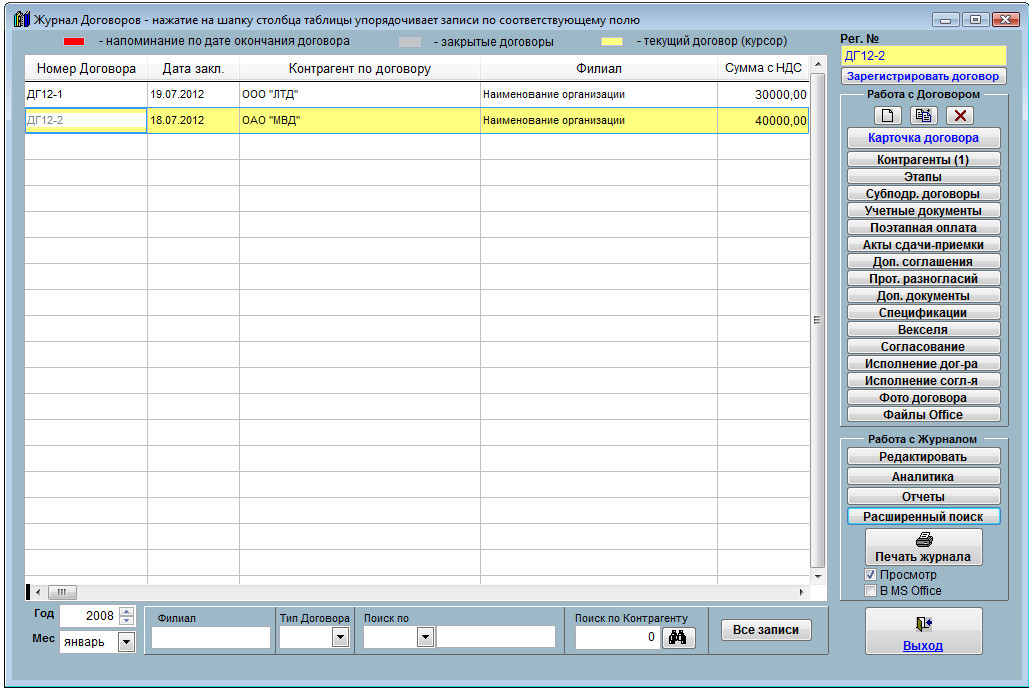Toggle the Просмотр checkbox
The image size is (1029, 689).
coord(871,575)
